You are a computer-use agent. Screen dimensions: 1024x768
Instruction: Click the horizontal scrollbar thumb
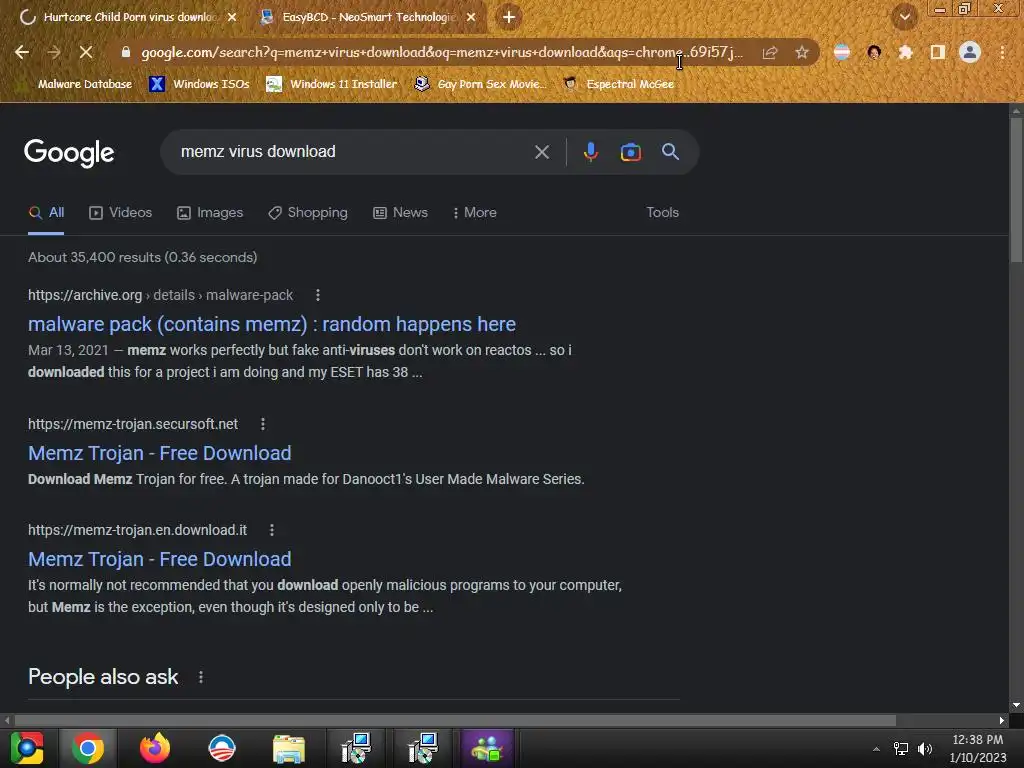(x=455, y=720)
